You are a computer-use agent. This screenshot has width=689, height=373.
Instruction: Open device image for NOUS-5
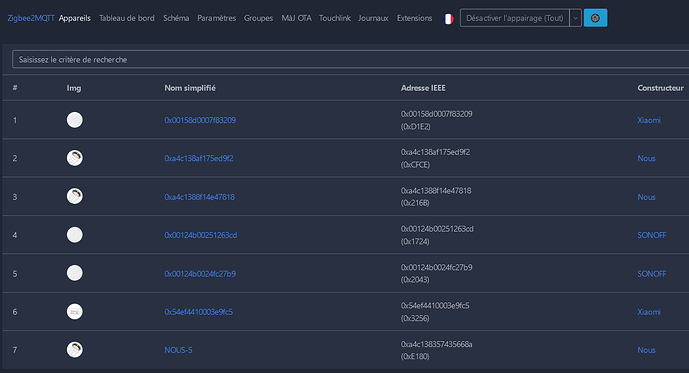click(x=75, y=350)
